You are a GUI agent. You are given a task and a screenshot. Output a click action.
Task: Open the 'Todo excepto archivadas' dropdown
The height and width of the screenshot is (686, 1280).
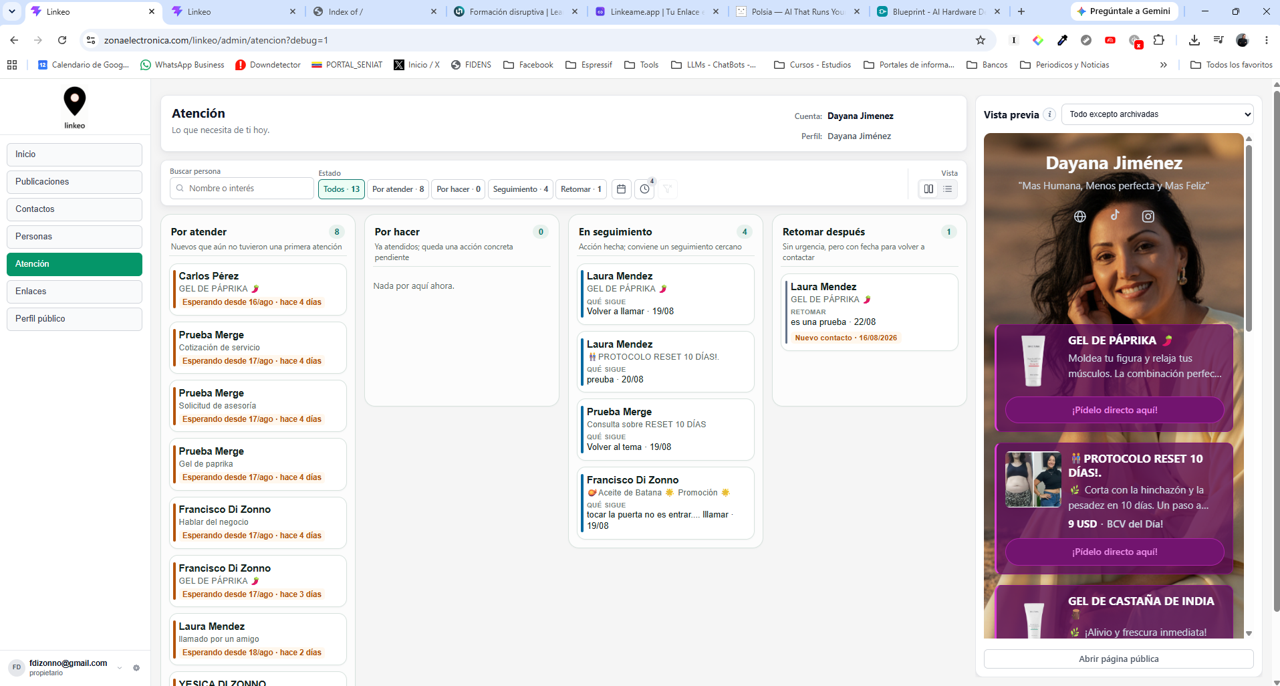[x=1157, y=114]
